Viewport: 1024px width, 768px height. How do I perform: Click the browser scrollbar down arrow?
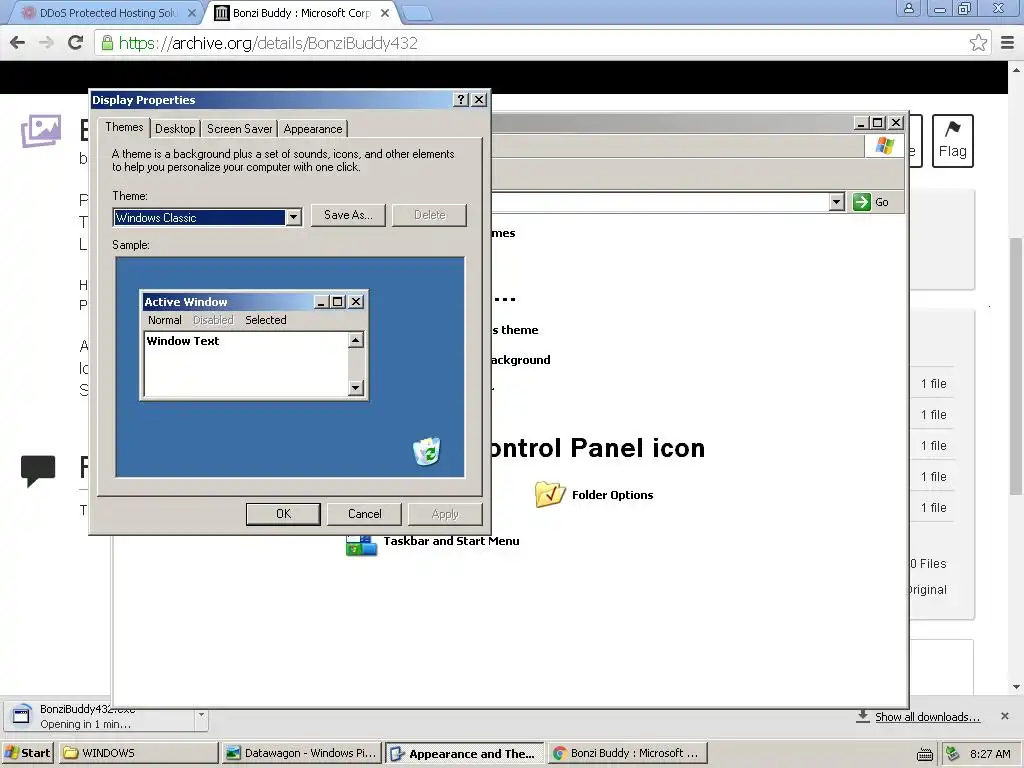tap(1016, 687)
